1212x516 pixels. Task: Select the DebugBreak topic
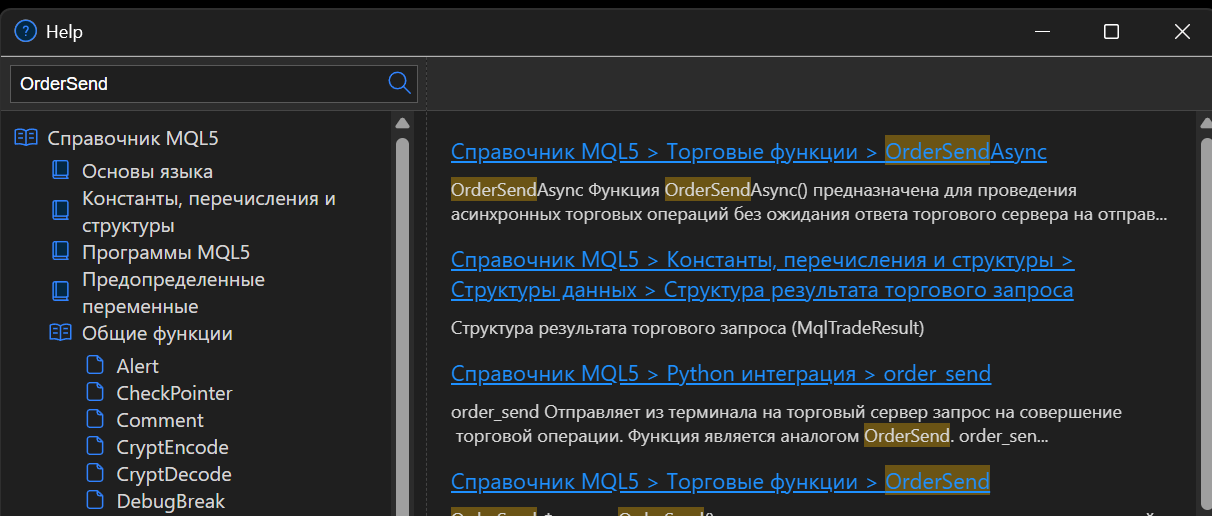[171, 501]
